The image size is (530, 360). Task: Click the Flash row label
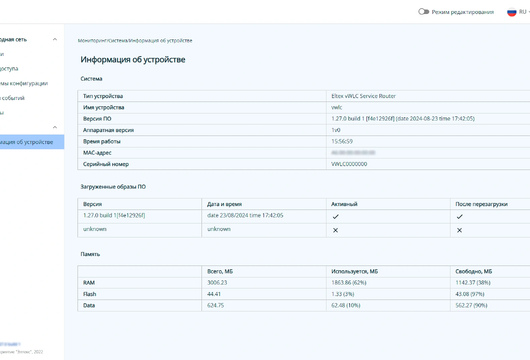coord(90,294)
